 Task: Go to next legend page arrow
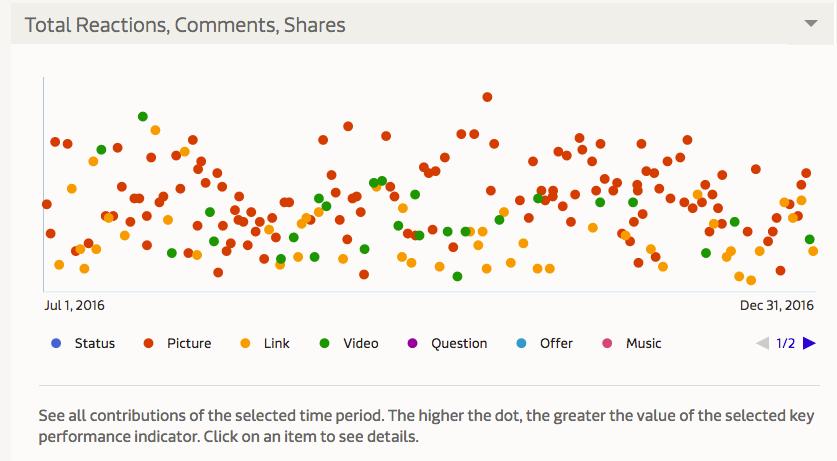(x=809, y=343)
